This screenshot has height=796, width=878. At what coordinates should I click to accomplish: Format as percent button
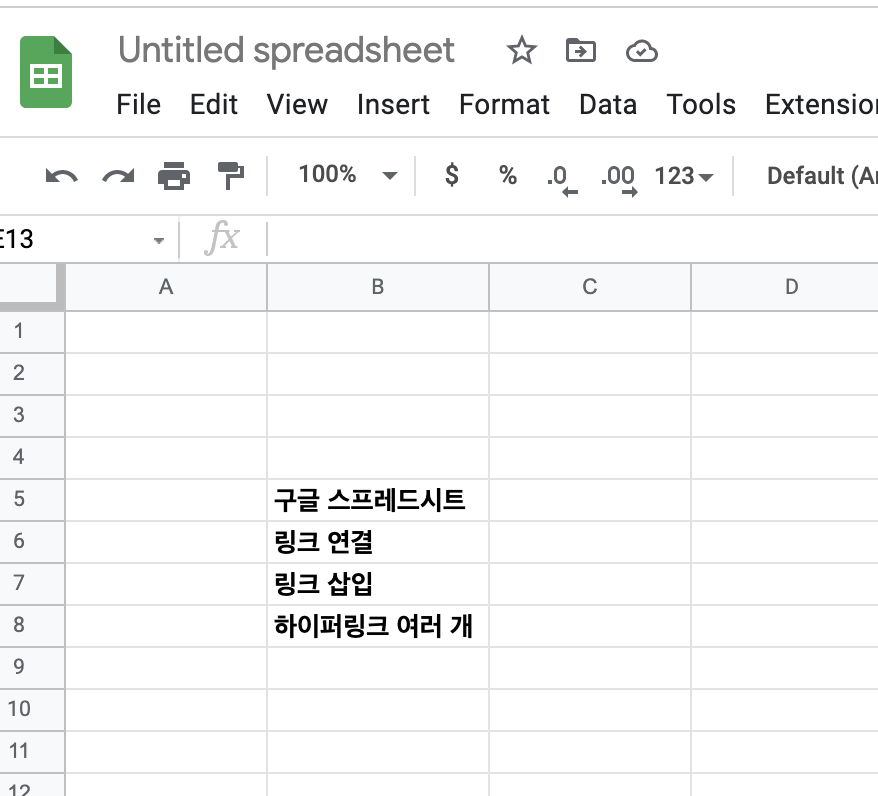[508, 175]
